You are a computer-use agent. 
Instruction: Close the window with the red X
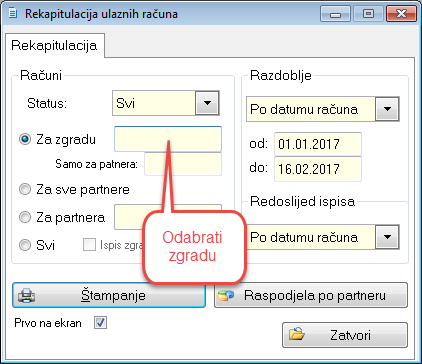pos(401,14)
